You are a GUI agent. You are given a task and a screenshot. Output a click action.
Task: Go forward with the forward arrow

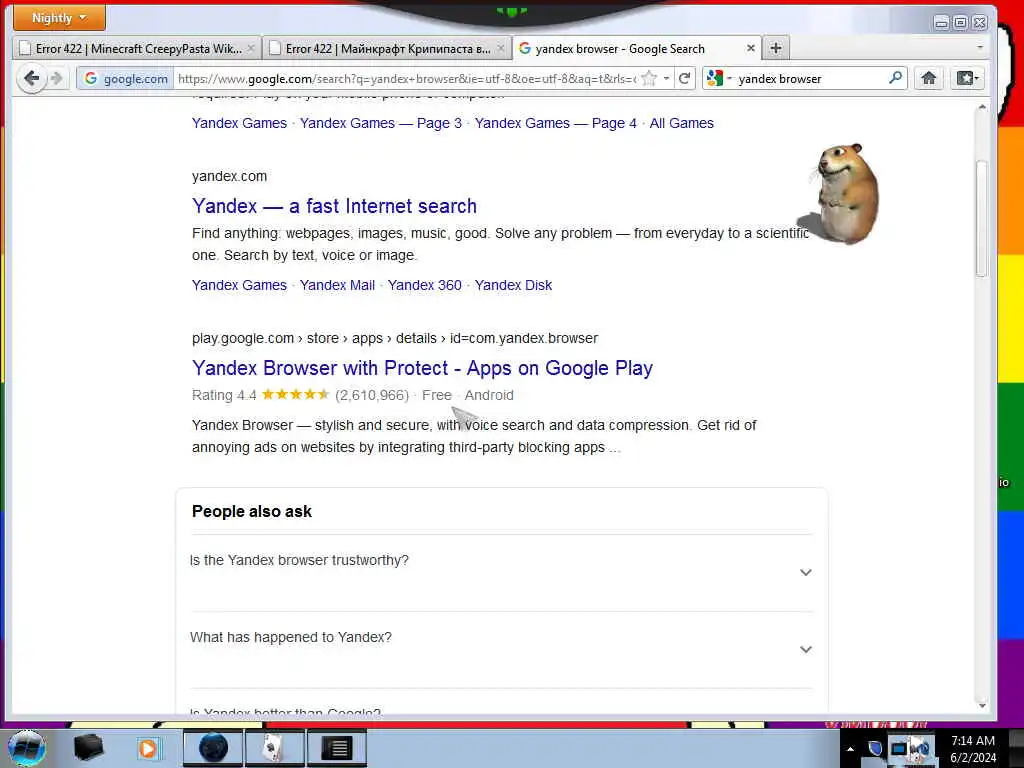point(57,78)
